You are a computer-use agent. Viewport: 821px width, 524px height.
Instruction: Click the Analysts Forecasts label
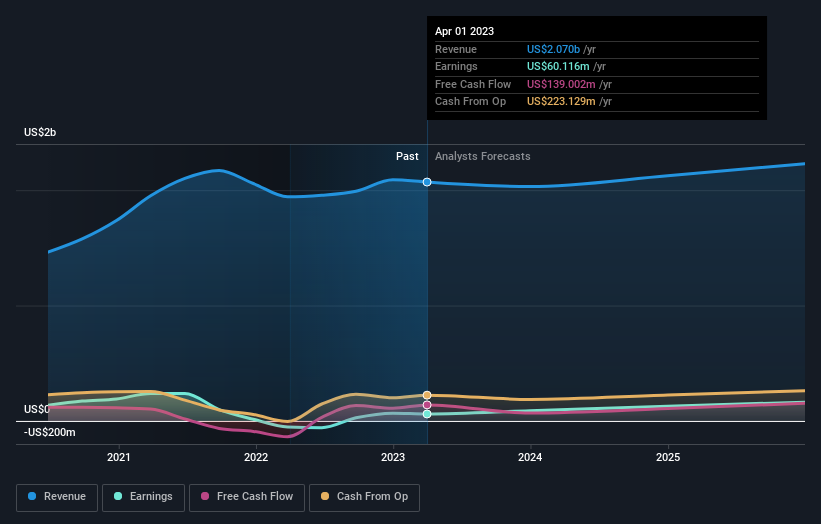483,157
